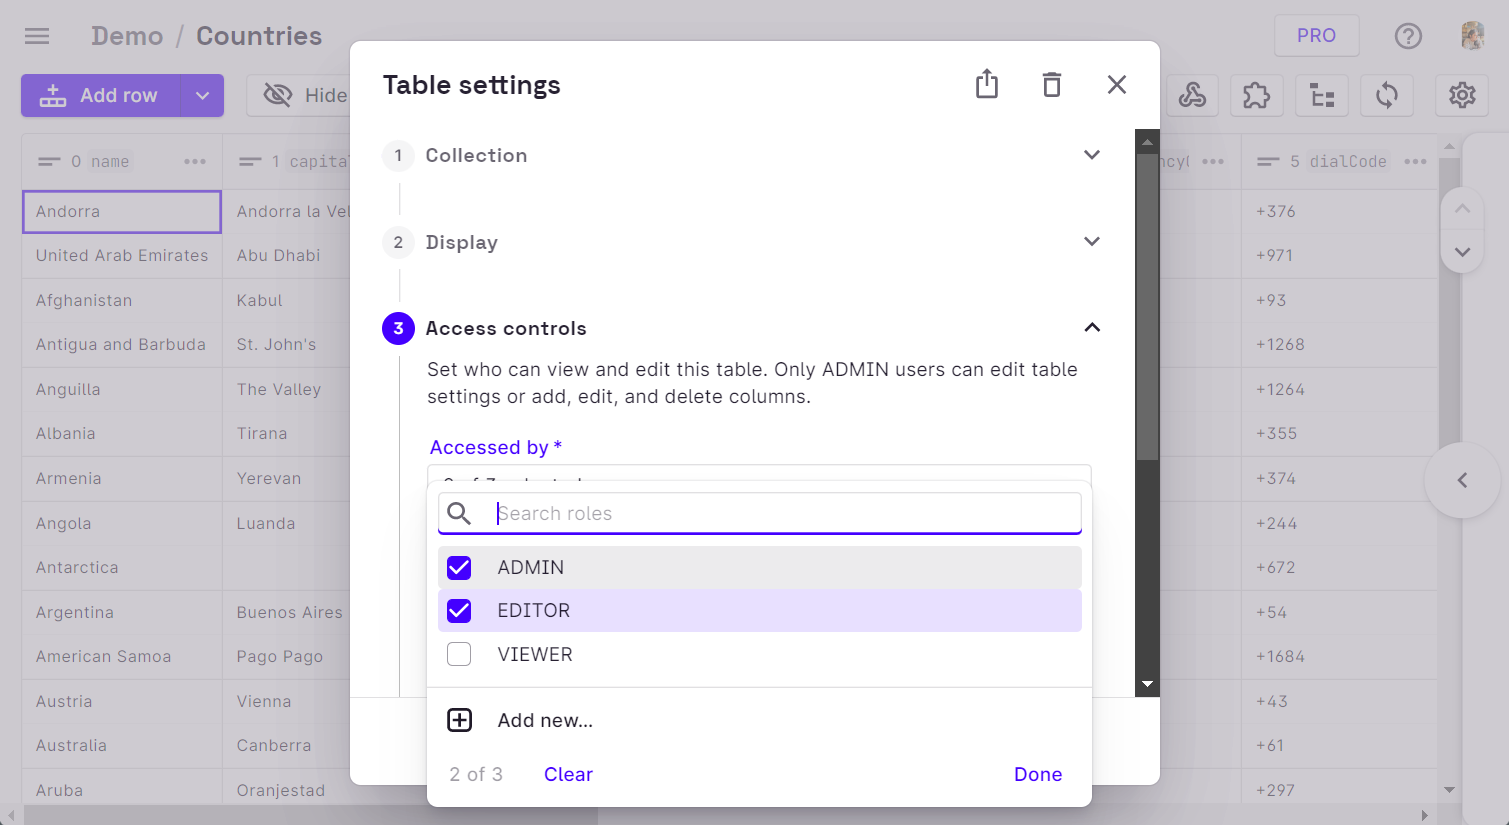Viewport: 1509px width, 825px height.
Task: Open the gear settings icon
Action: click(x=1462, y=96)
